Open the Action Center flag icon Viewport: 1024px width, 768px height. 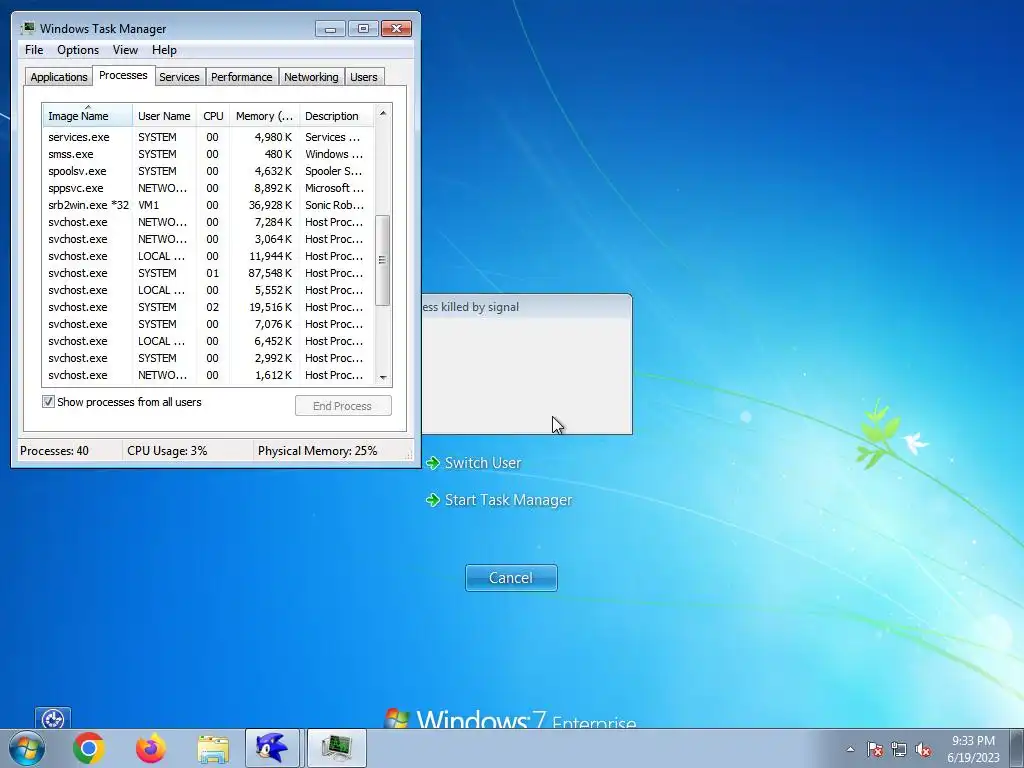tap(875, 749)
